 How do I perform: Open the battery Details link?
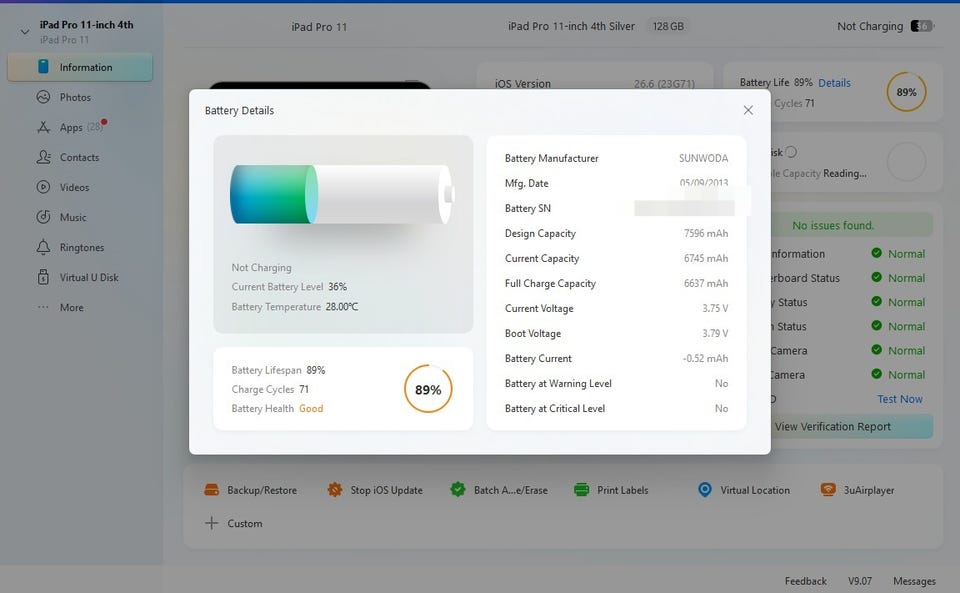[x=834, y=83]
